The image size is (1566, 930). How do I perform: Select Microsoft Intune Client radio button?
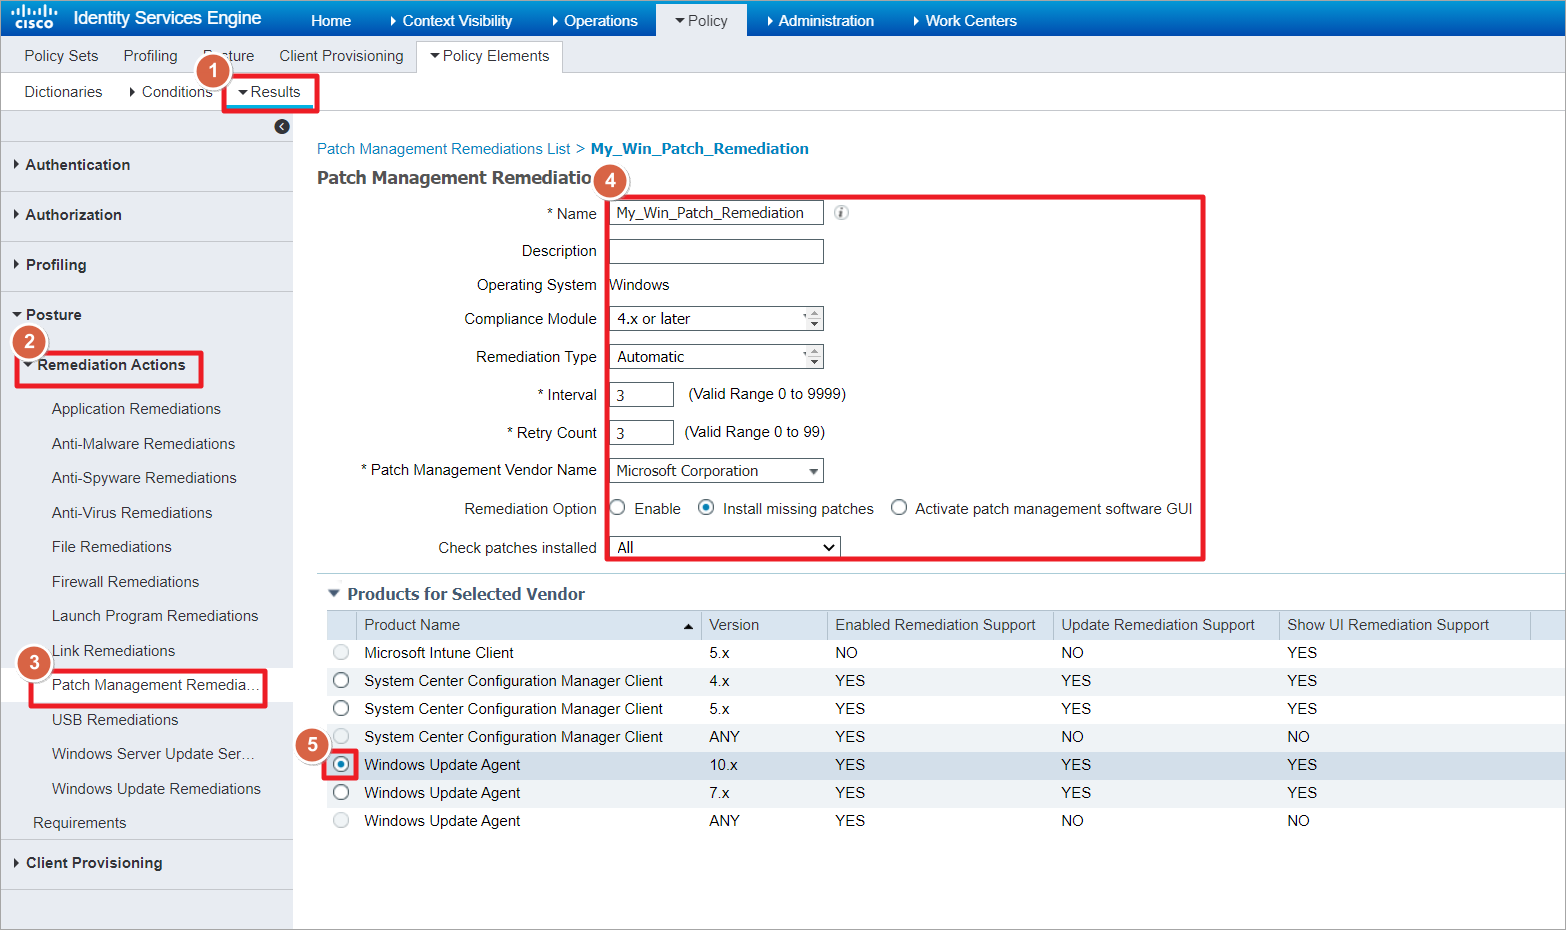341,652
